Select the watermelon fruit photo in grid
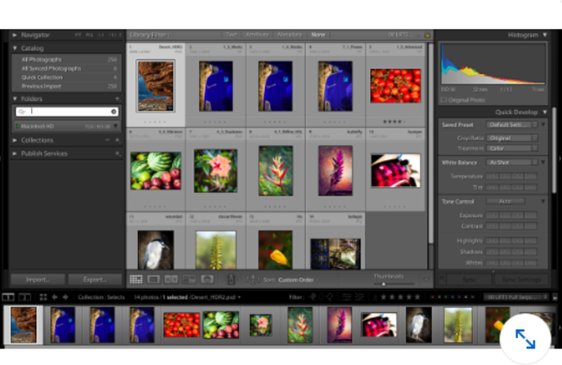 pos(156,171)
